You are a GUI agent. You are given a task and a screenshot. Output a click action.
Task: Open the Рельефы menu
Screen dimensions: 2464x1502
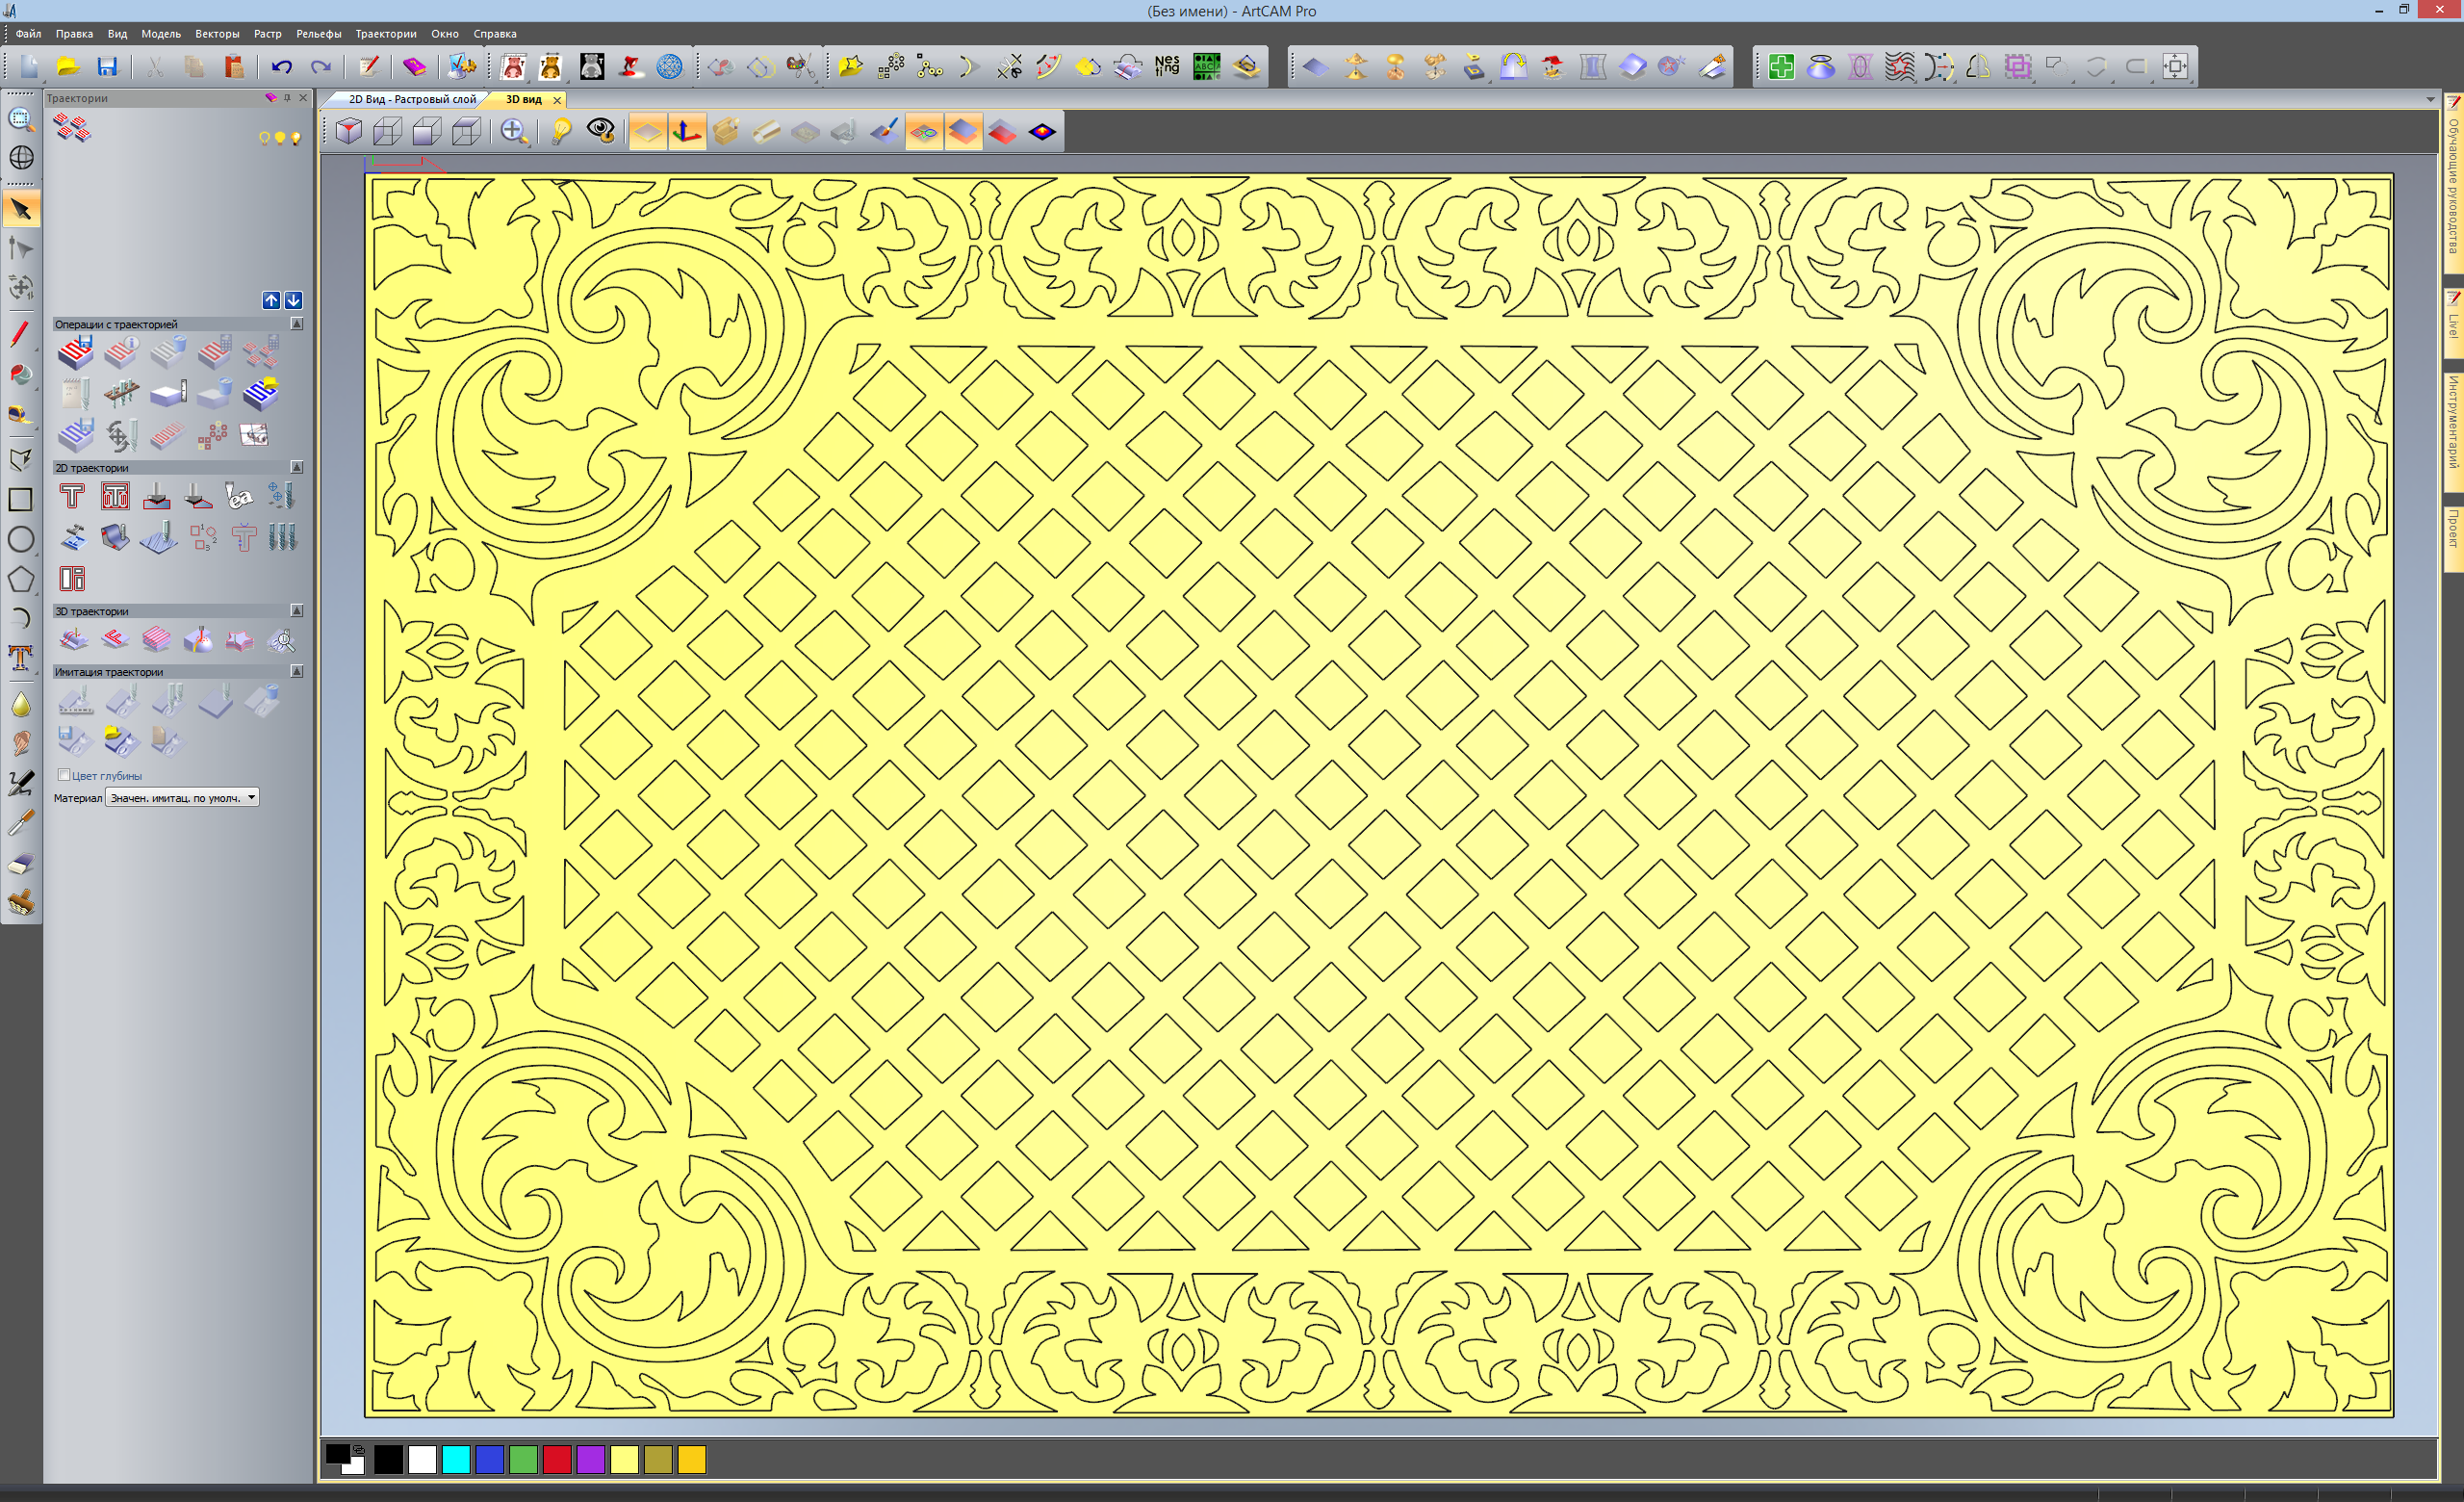[318, 34]
